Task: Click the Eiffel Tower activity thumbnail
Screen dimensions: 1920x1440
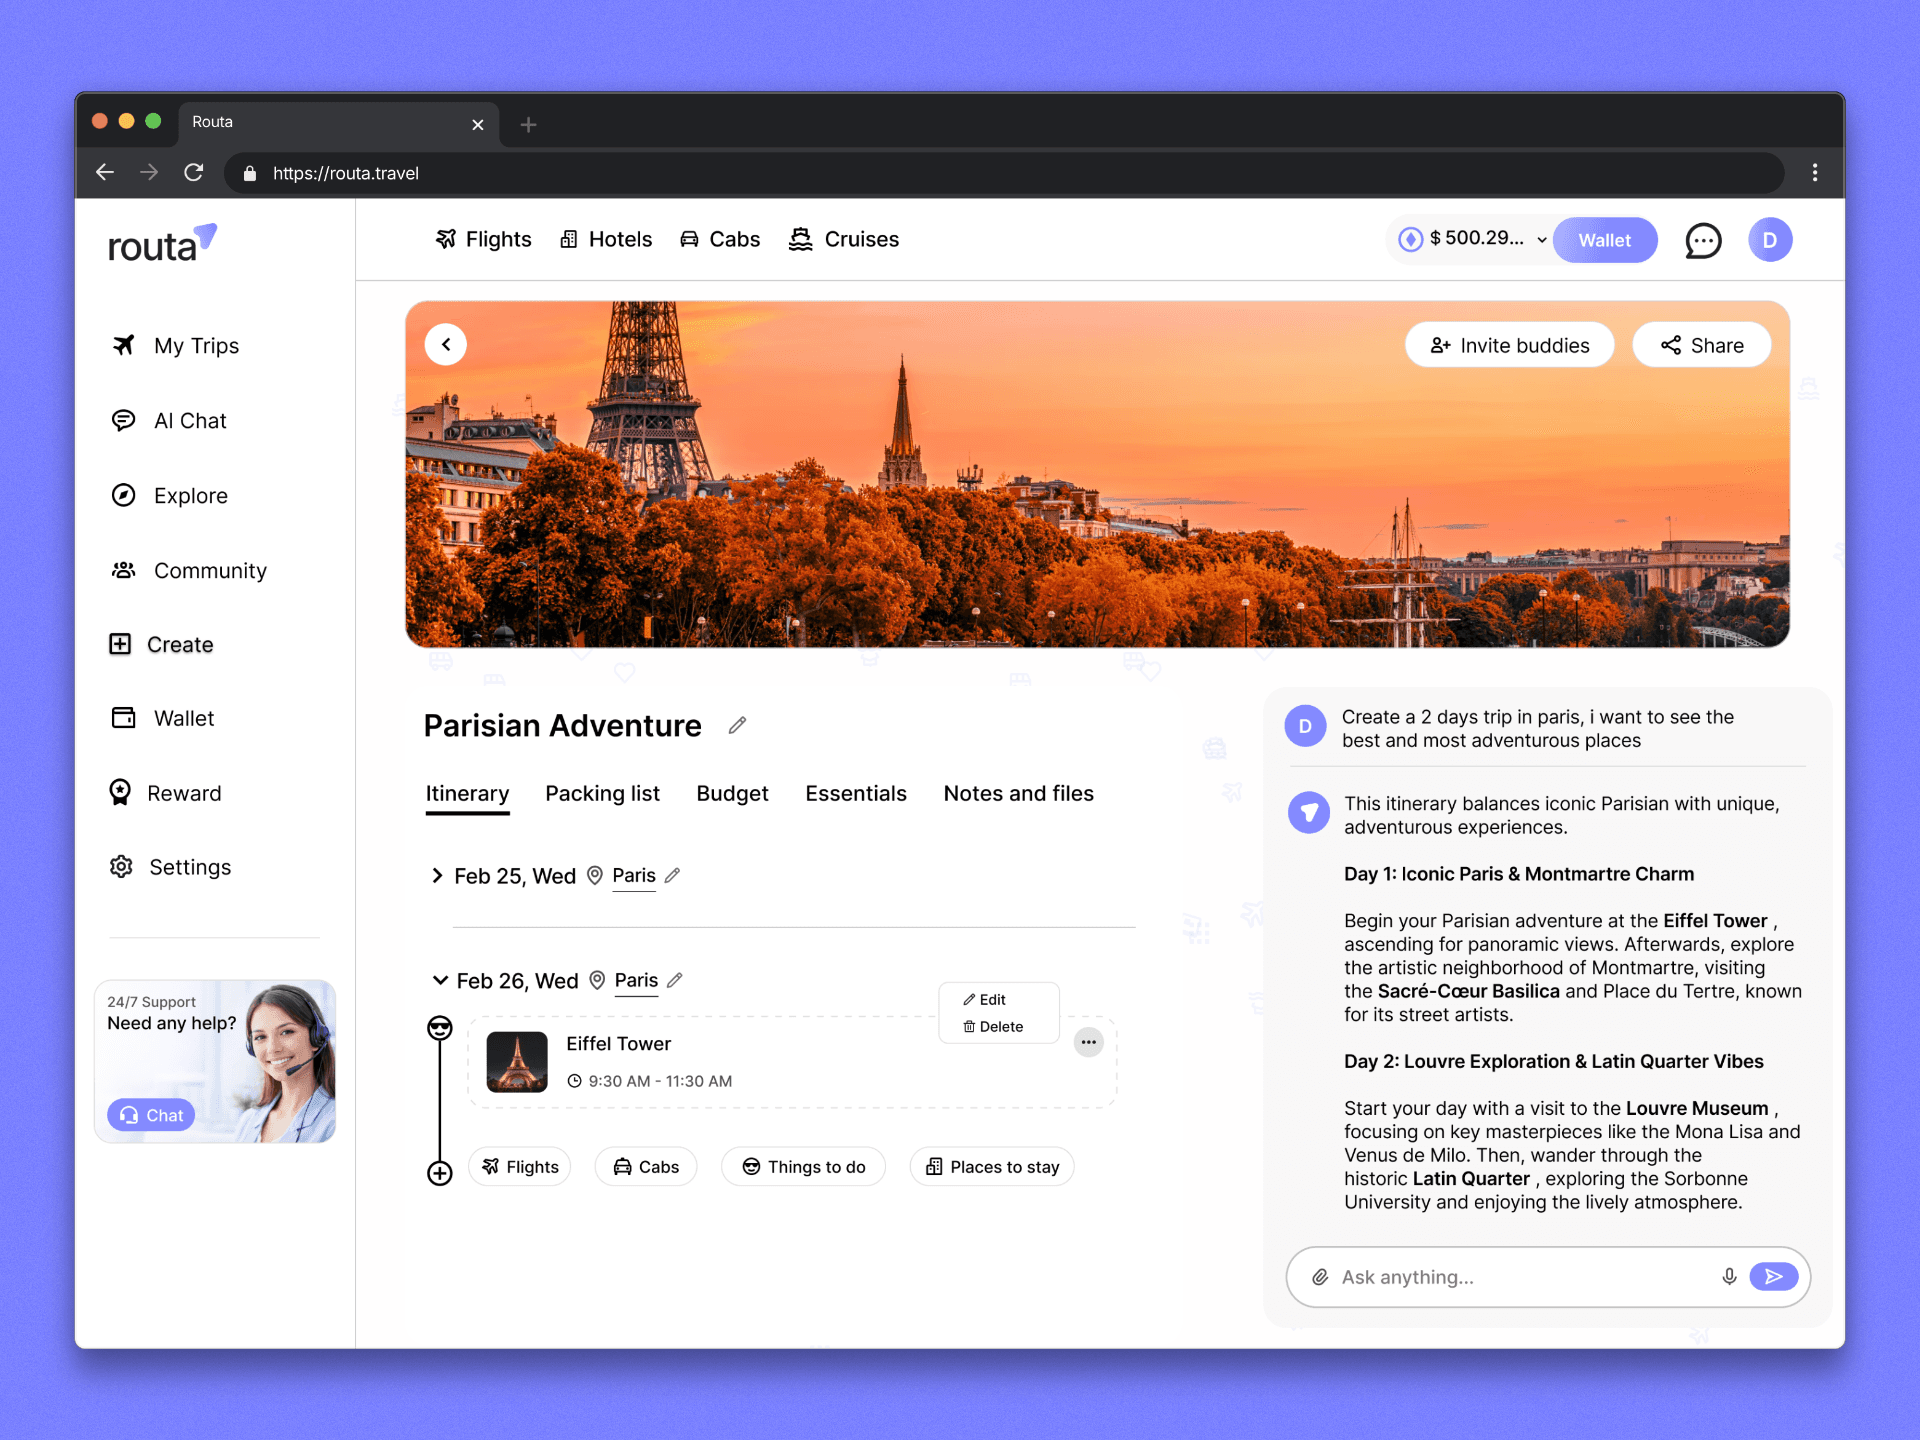Action: point(517,1062)
